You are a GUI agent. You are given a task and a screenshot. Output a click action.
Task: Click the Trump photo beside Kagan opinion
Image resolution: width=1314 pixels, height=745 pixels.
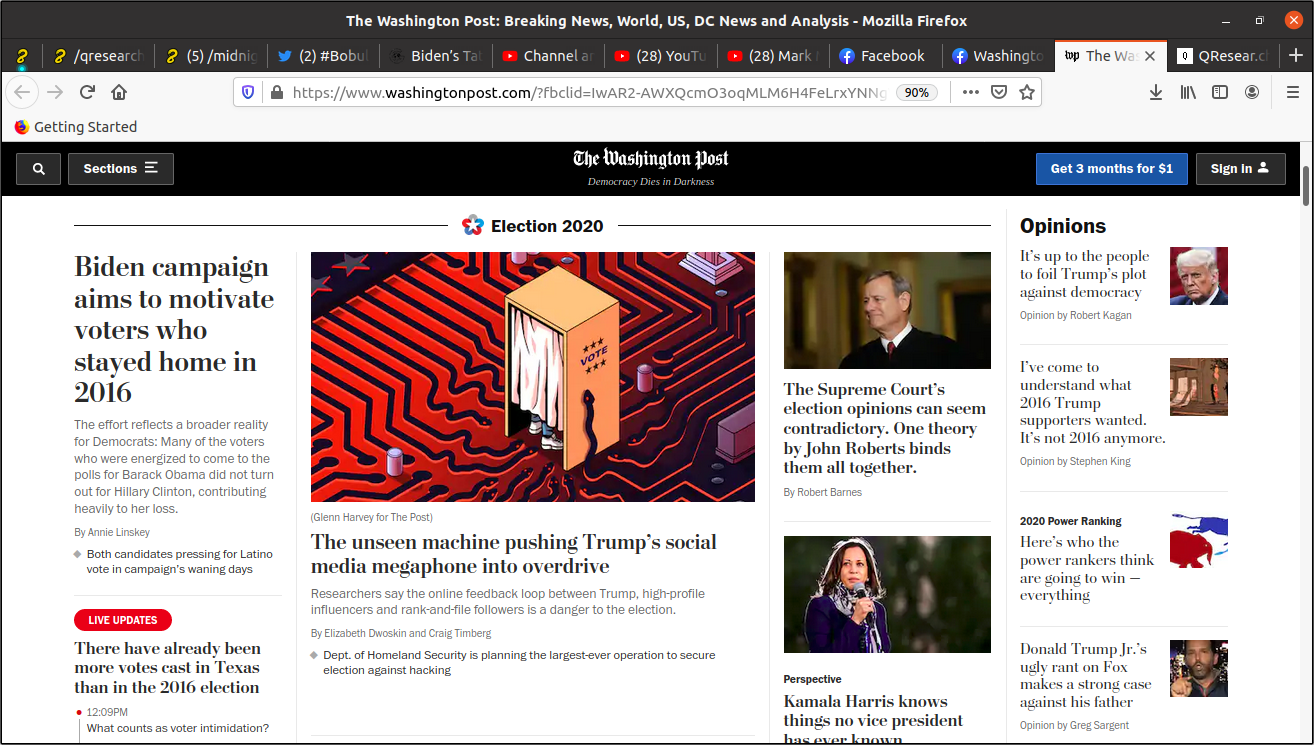[x=1199, y=276]
